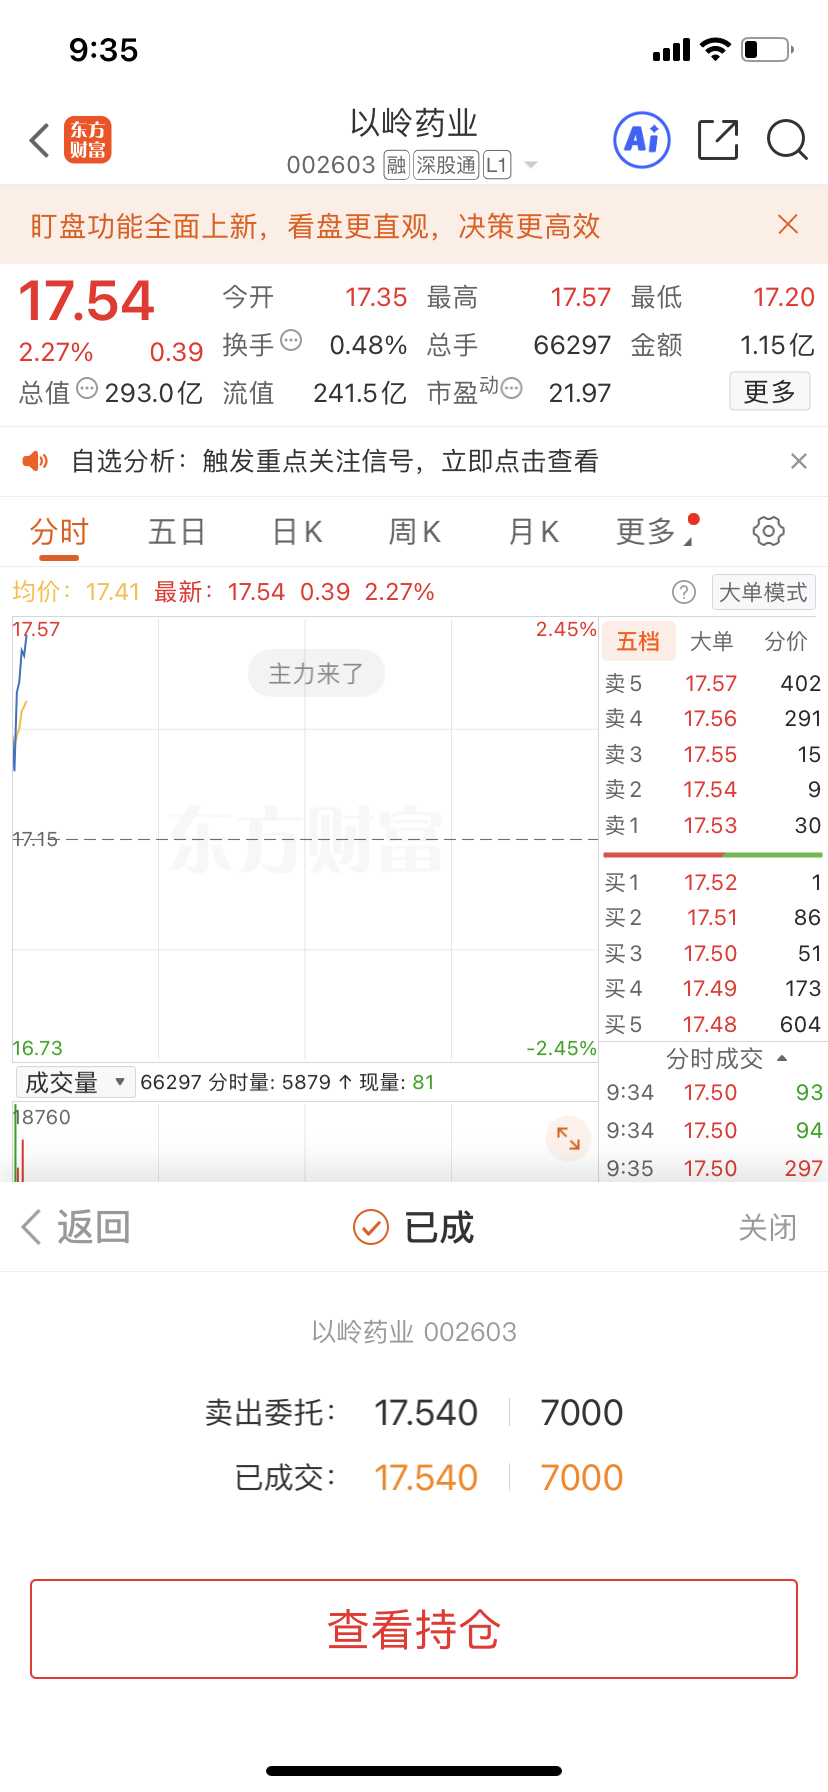Dismiss the 自选分析 notice

(798, 461)
